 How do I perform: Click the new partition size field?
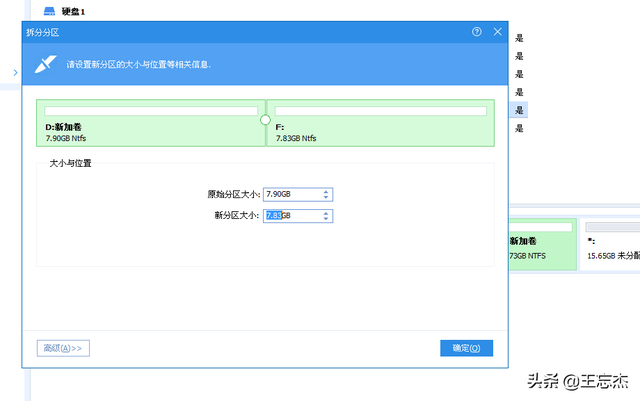pyautogui.click(x=298, y=216)
